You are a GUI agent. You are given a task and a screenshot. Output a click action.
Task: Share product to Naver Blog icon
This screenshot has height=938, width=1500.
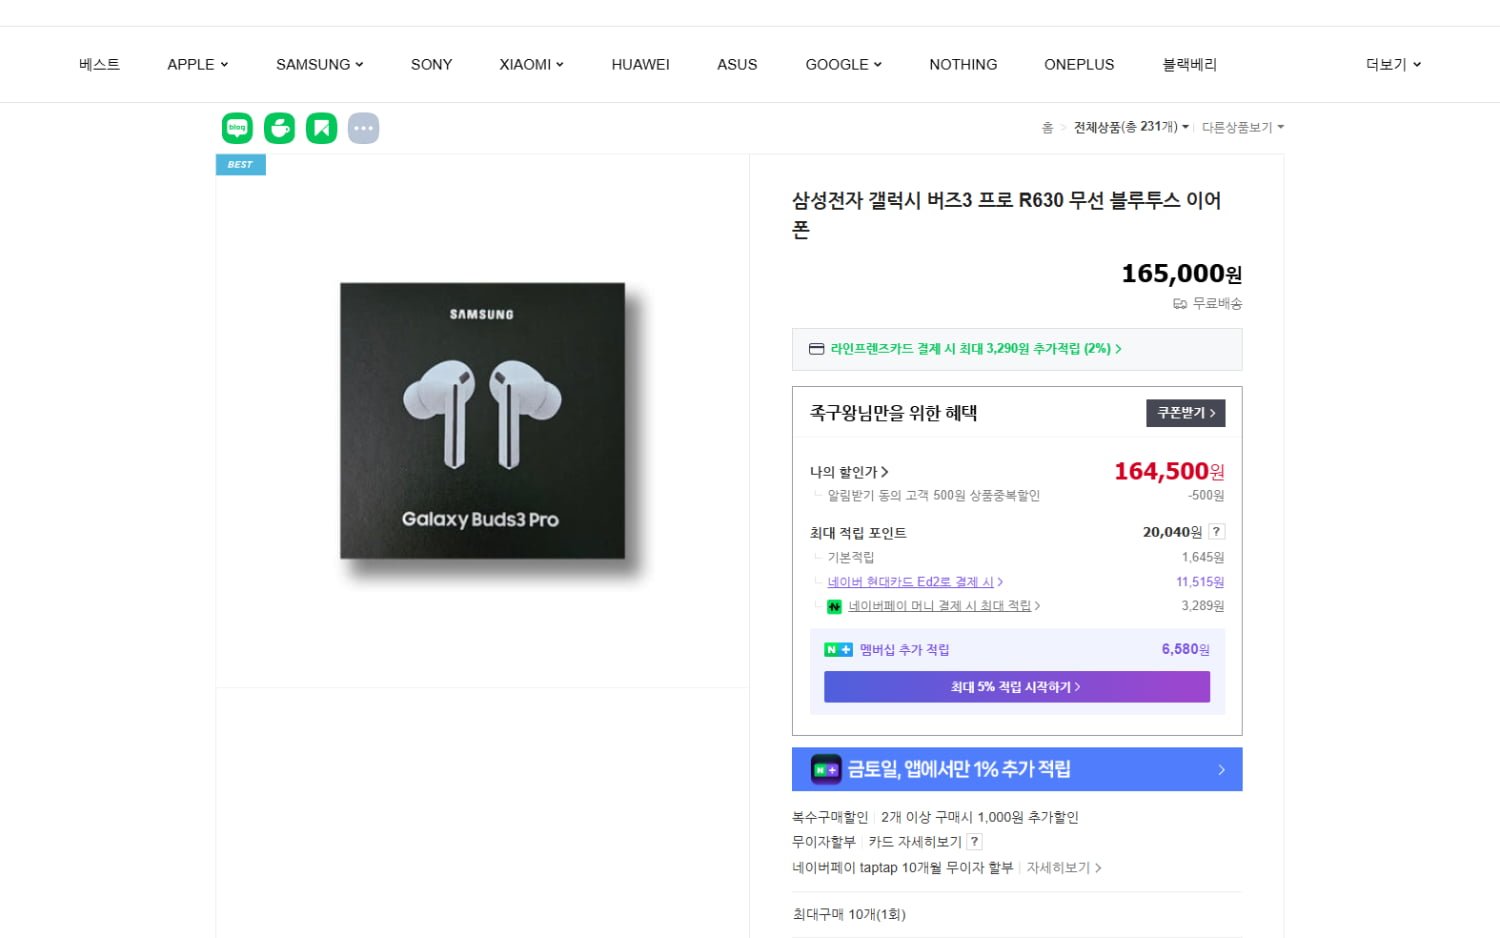(x=237, y=128)
